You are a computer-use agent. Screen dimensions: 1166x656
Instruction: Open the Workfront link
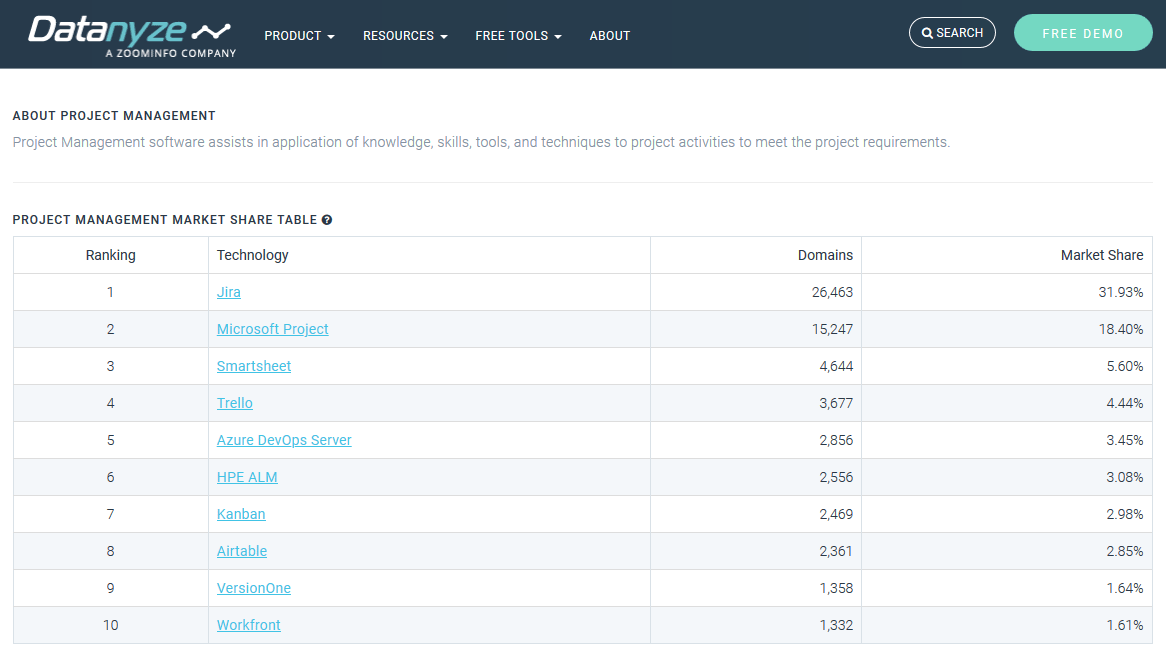click(248, 626)
